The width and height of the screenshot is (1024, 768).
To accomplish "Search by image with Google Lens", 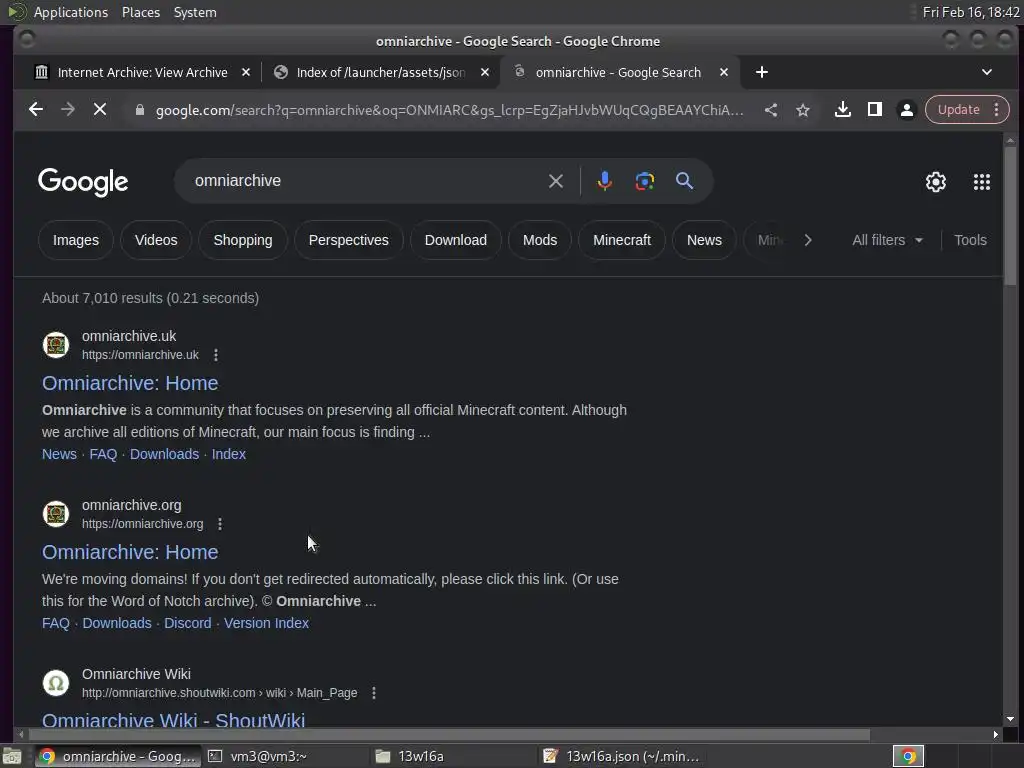I will click(645, 181).
